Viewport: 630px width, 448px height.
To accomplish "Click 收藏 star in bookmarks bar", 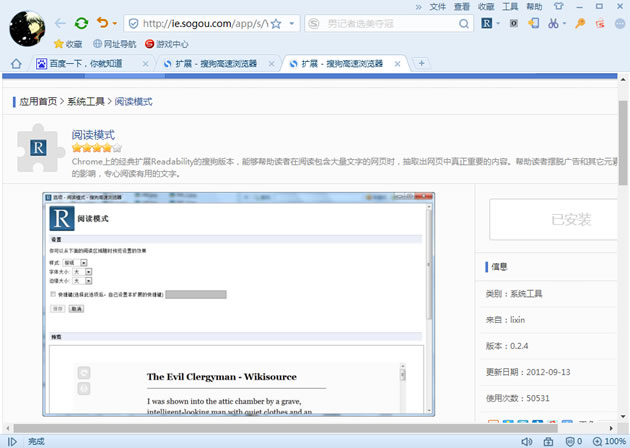I will point(68,44).
